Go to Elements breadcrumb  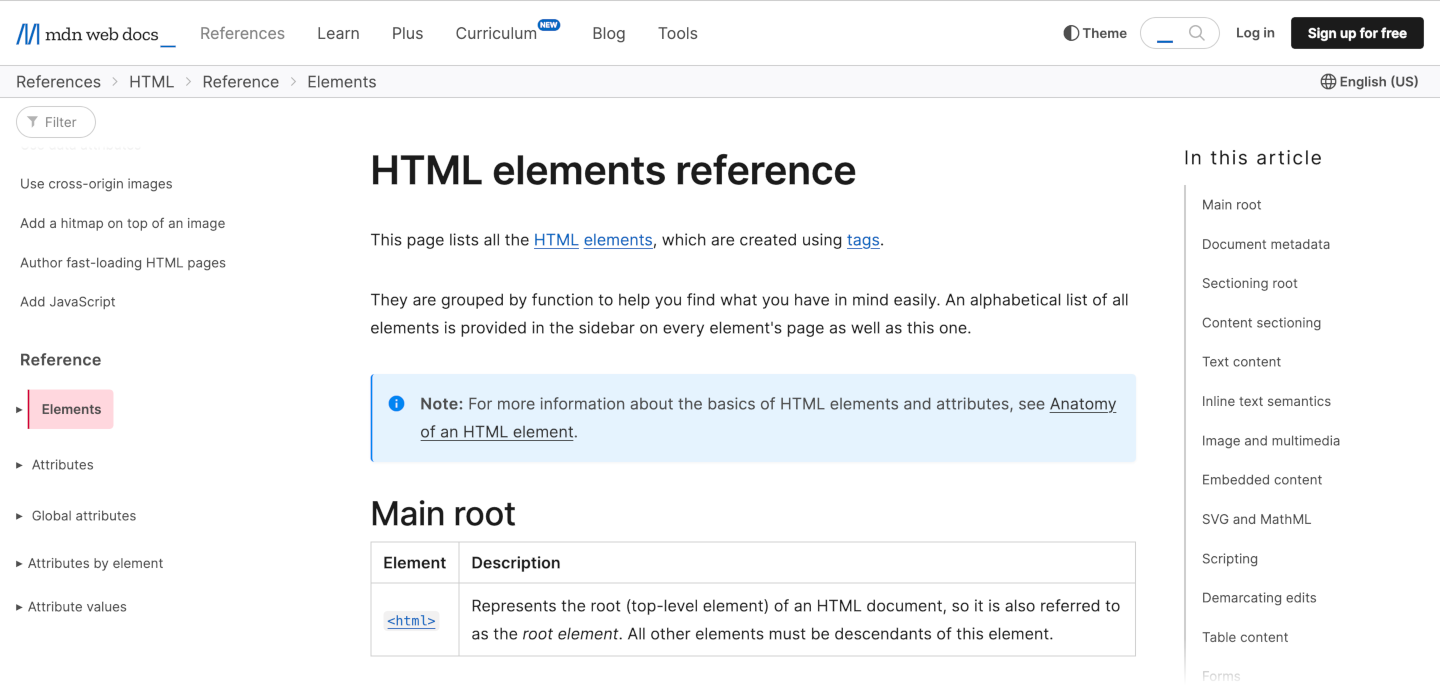341,82
